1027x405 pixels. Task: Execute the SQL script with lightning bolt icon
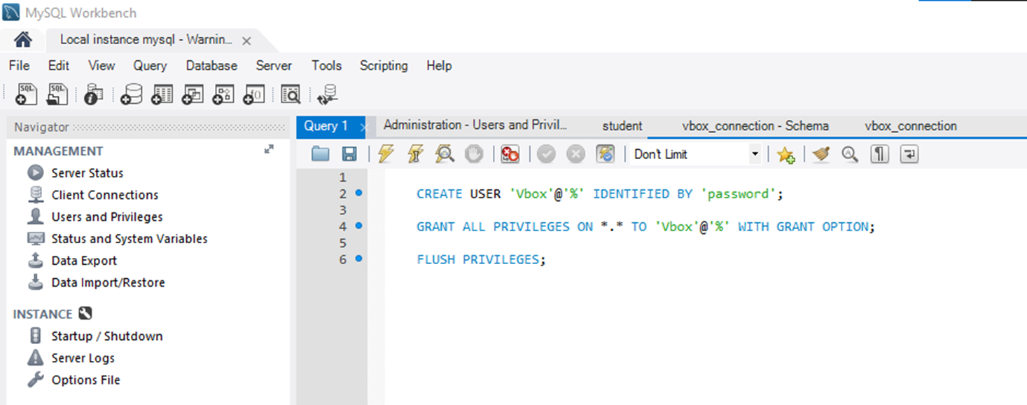(385, 155)
